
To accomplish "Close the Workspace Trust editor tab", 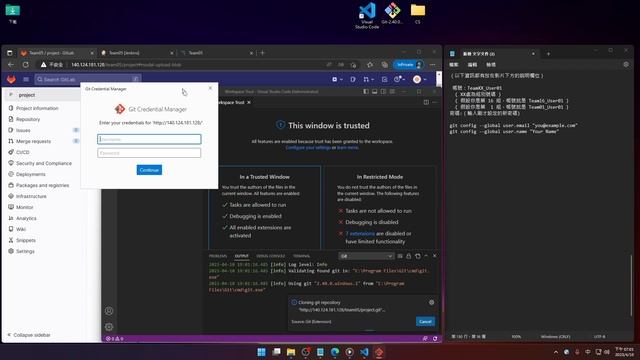I will coord(249,102).
